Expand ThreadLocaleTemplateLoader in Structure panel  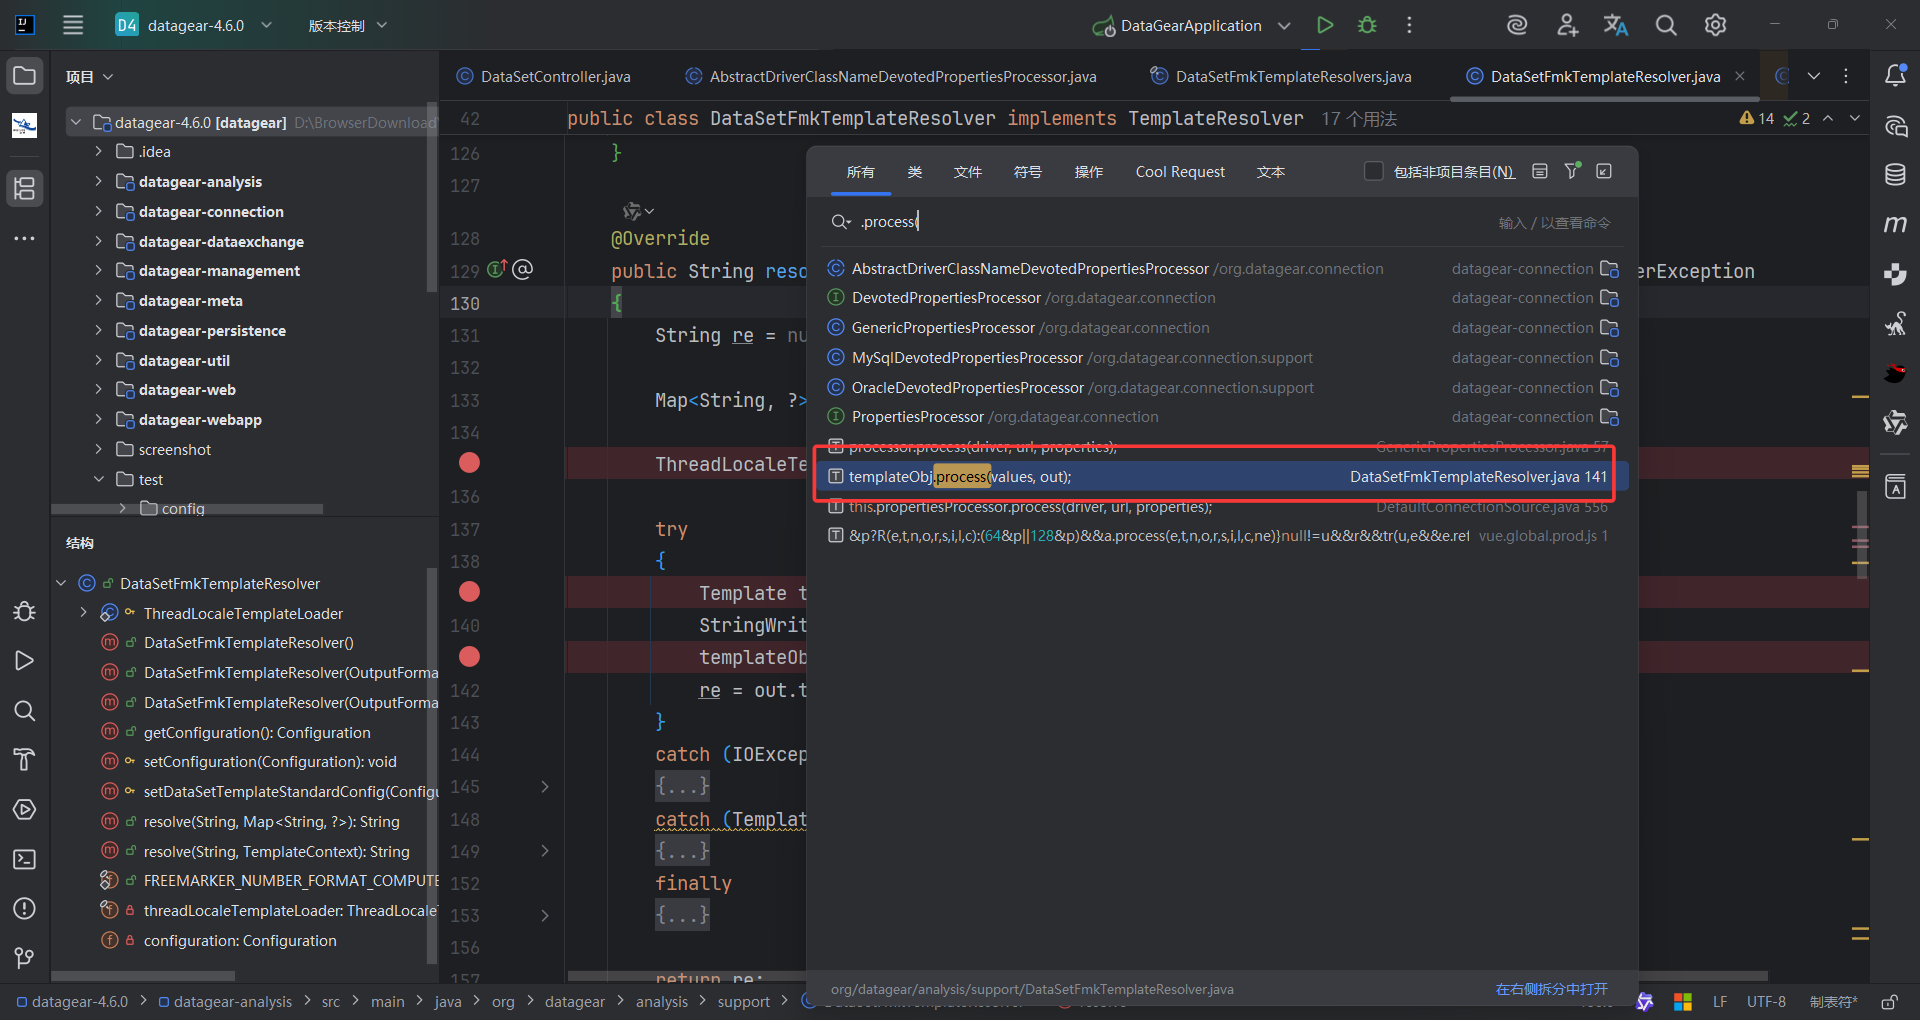point(83,613)
